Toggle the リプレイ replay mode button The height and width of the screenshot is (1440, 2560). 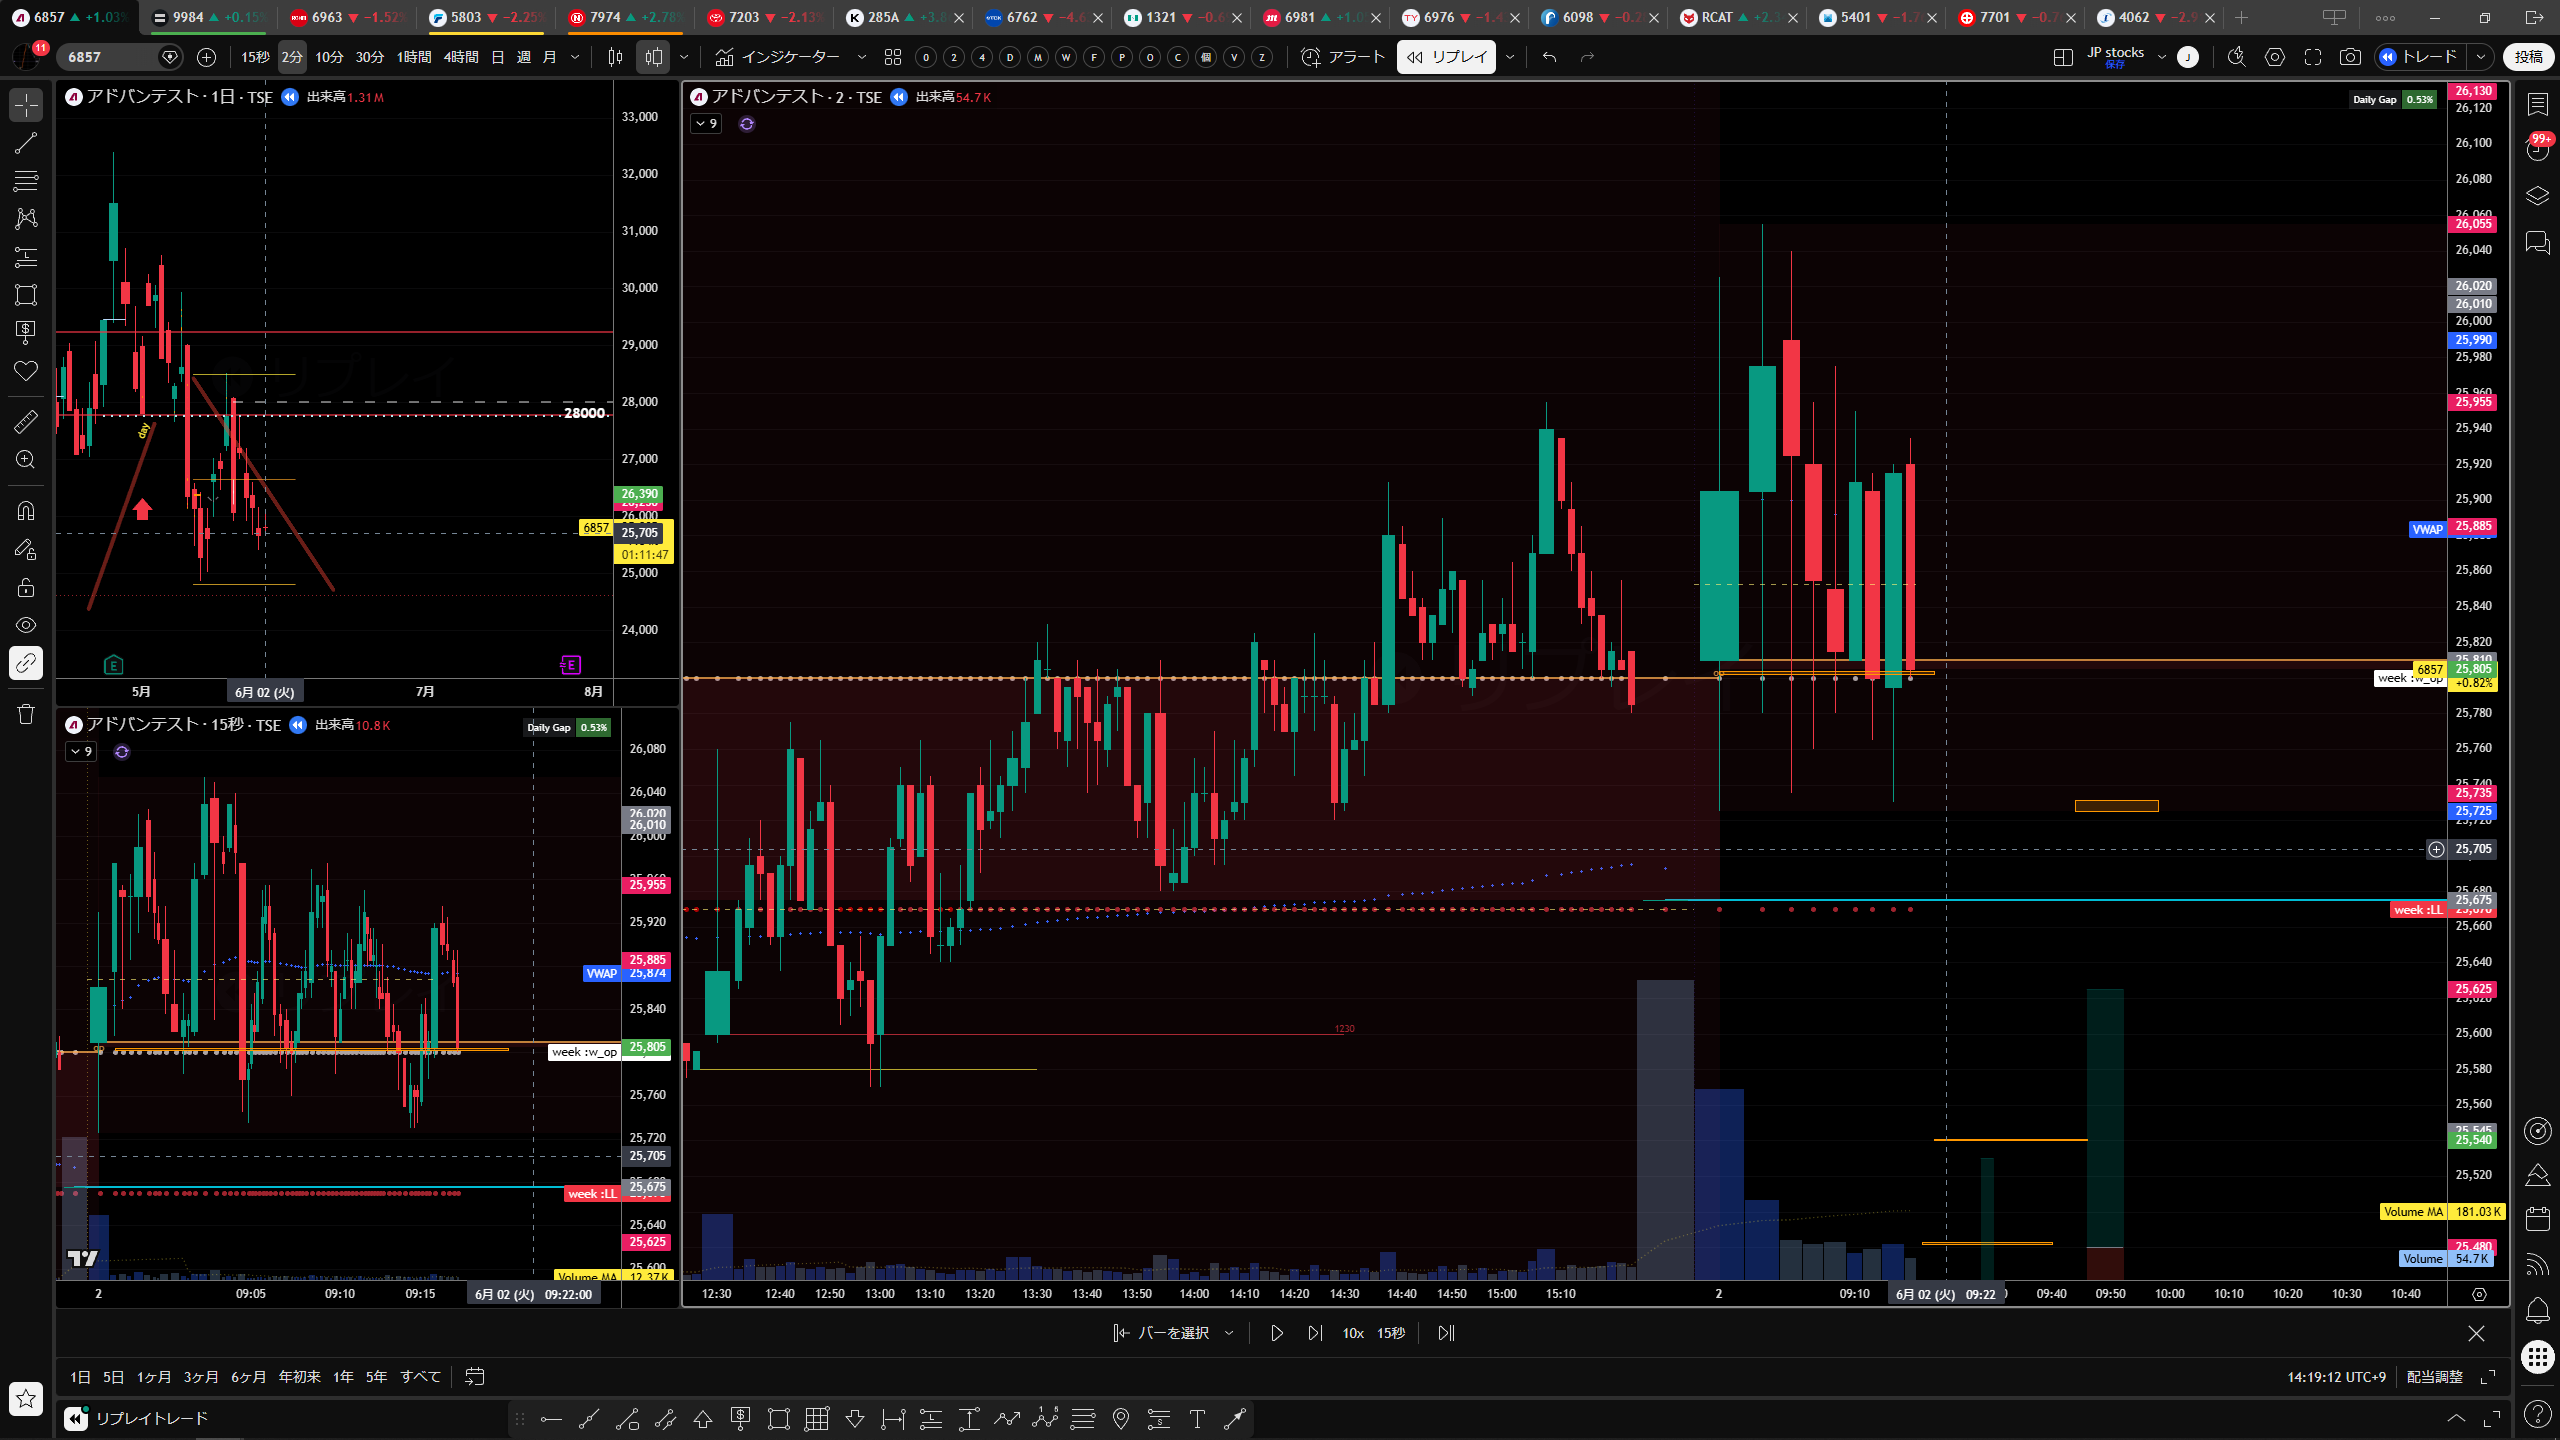pos(1446,57)
